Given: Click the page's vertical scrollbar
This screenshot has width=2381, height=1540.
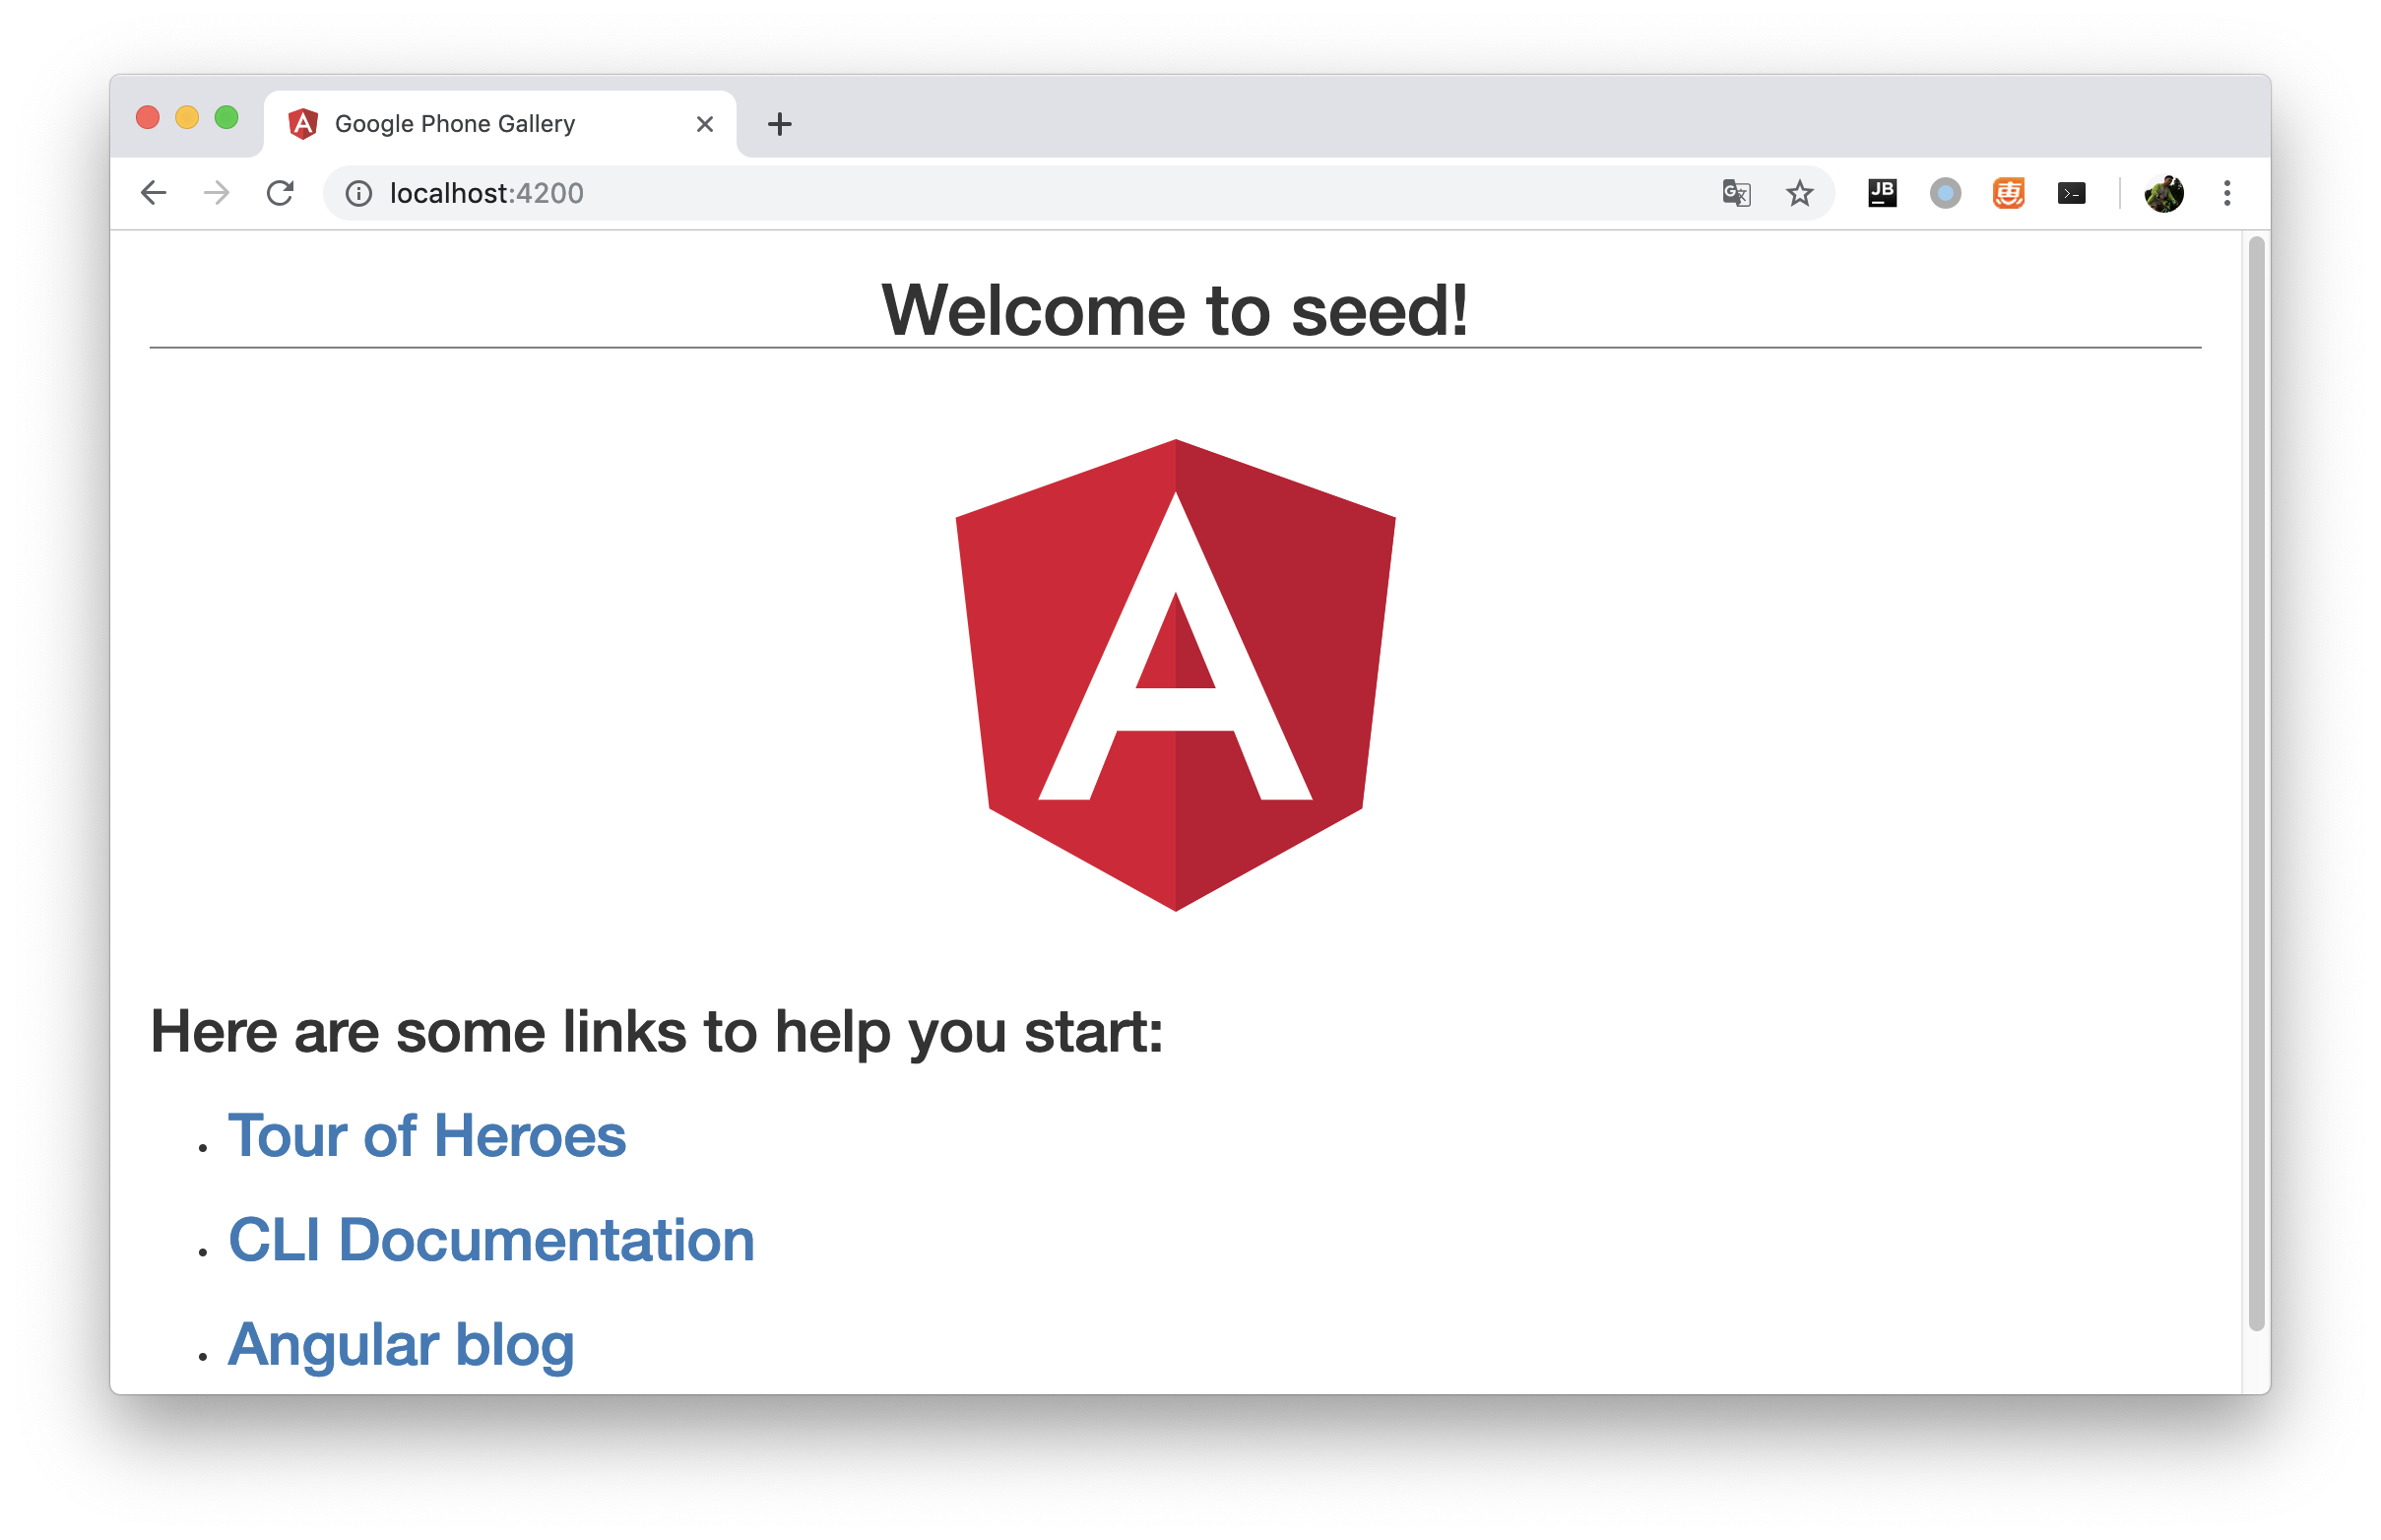Looking at the screenshot, I should [x=2256, y=784].
